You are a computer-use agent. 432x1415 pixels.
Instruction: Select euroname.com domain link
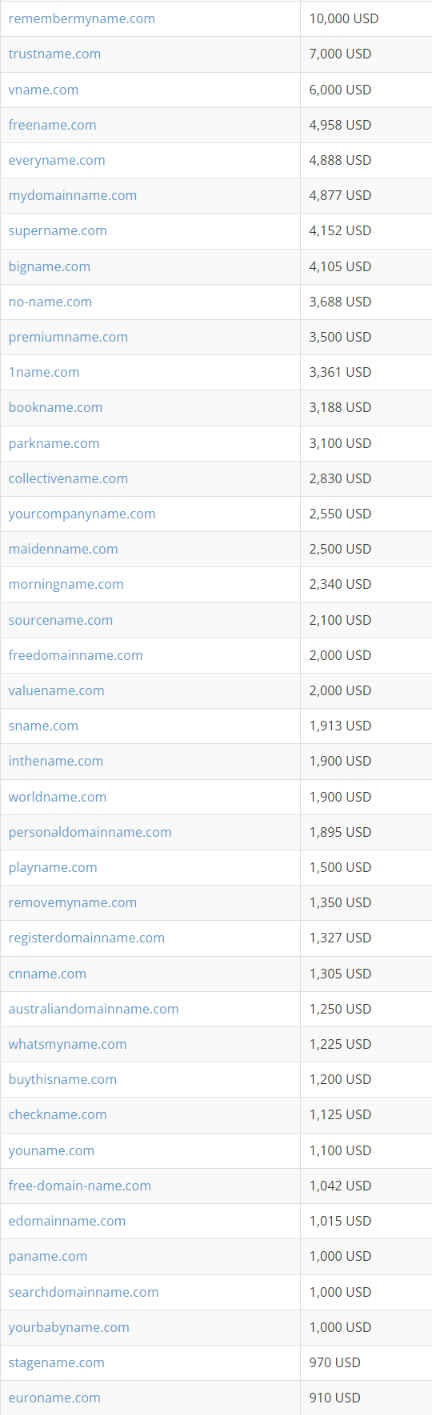pos(54,1397)
